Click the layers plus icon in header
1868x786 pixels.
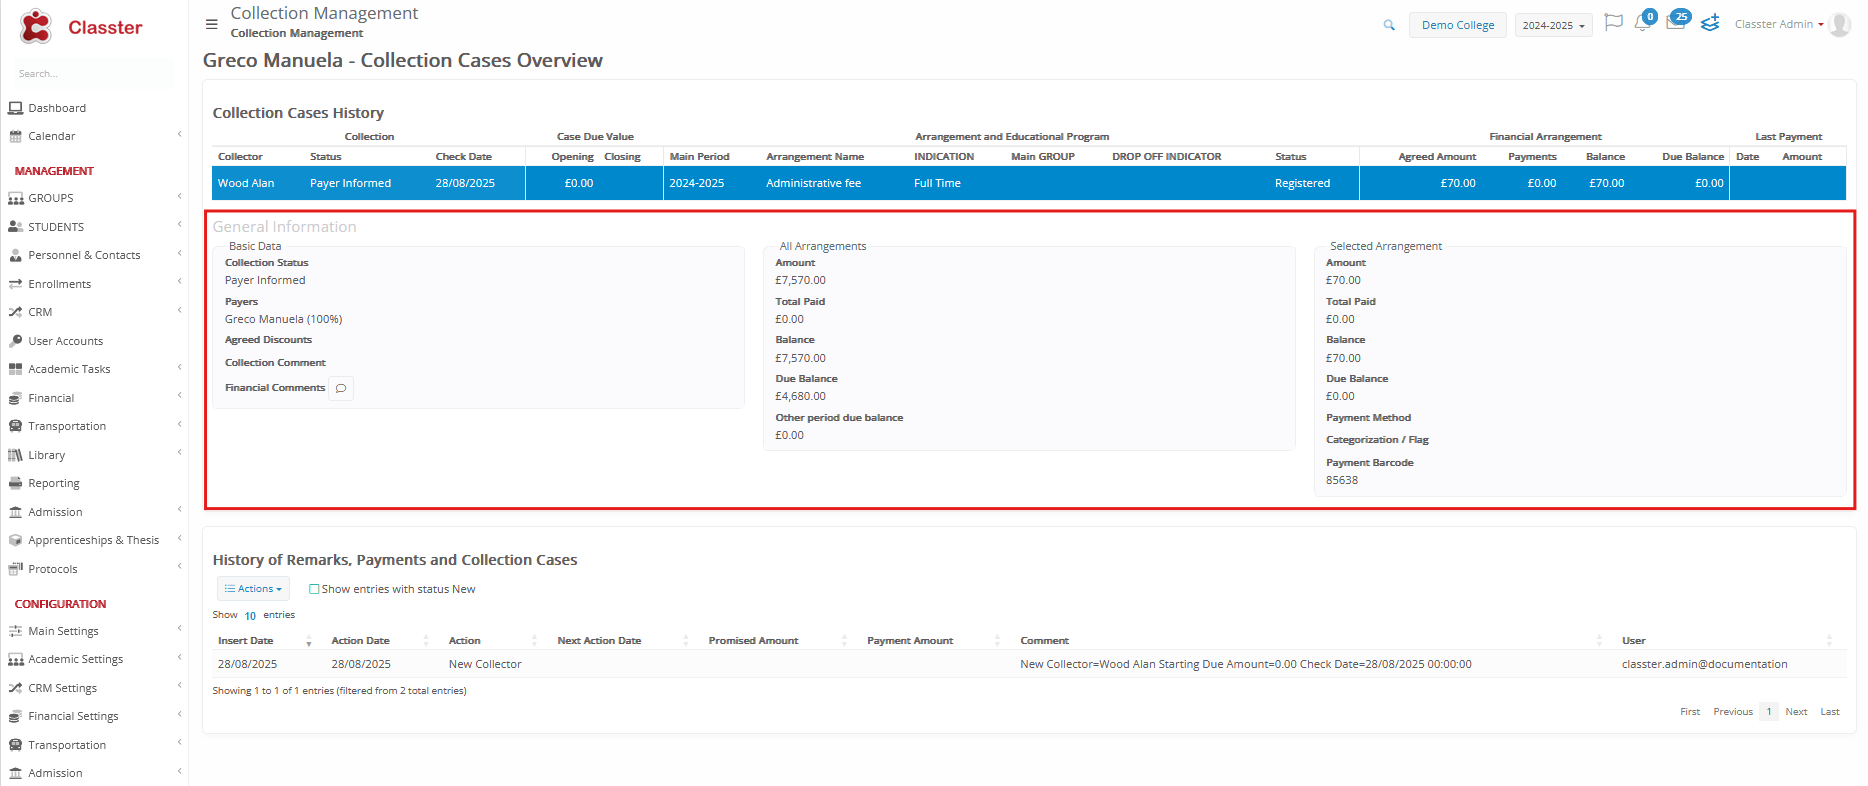click(1710, 23)
